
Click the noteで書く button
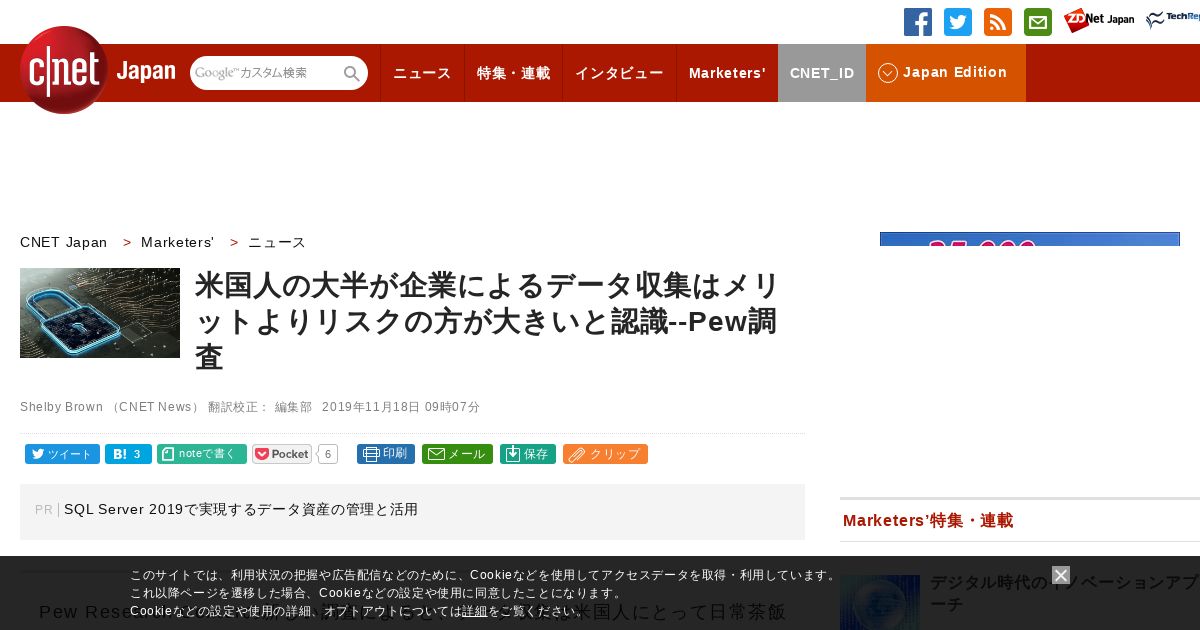point(202,454)
